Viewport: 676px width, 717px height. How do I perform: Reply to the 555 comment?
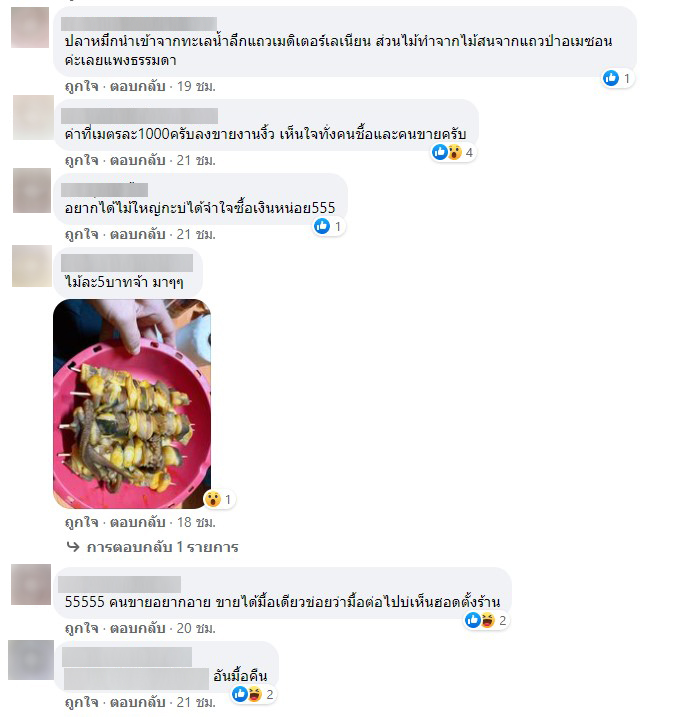(138, 234)
